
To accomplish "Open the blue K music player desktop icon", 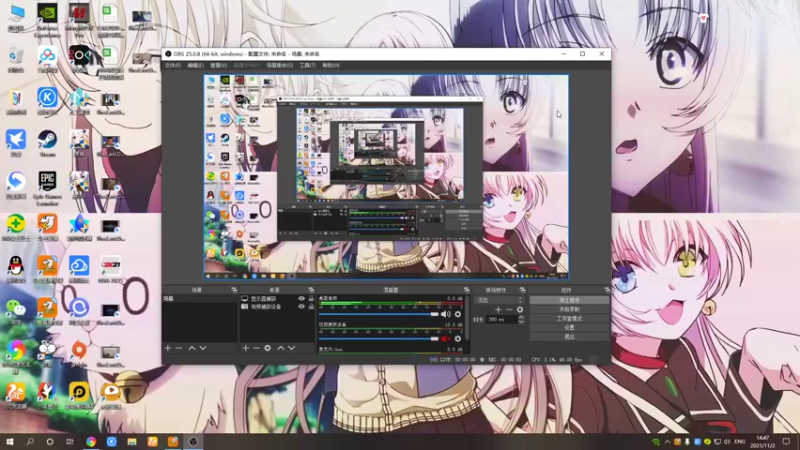I will click(x=47, y=101).
